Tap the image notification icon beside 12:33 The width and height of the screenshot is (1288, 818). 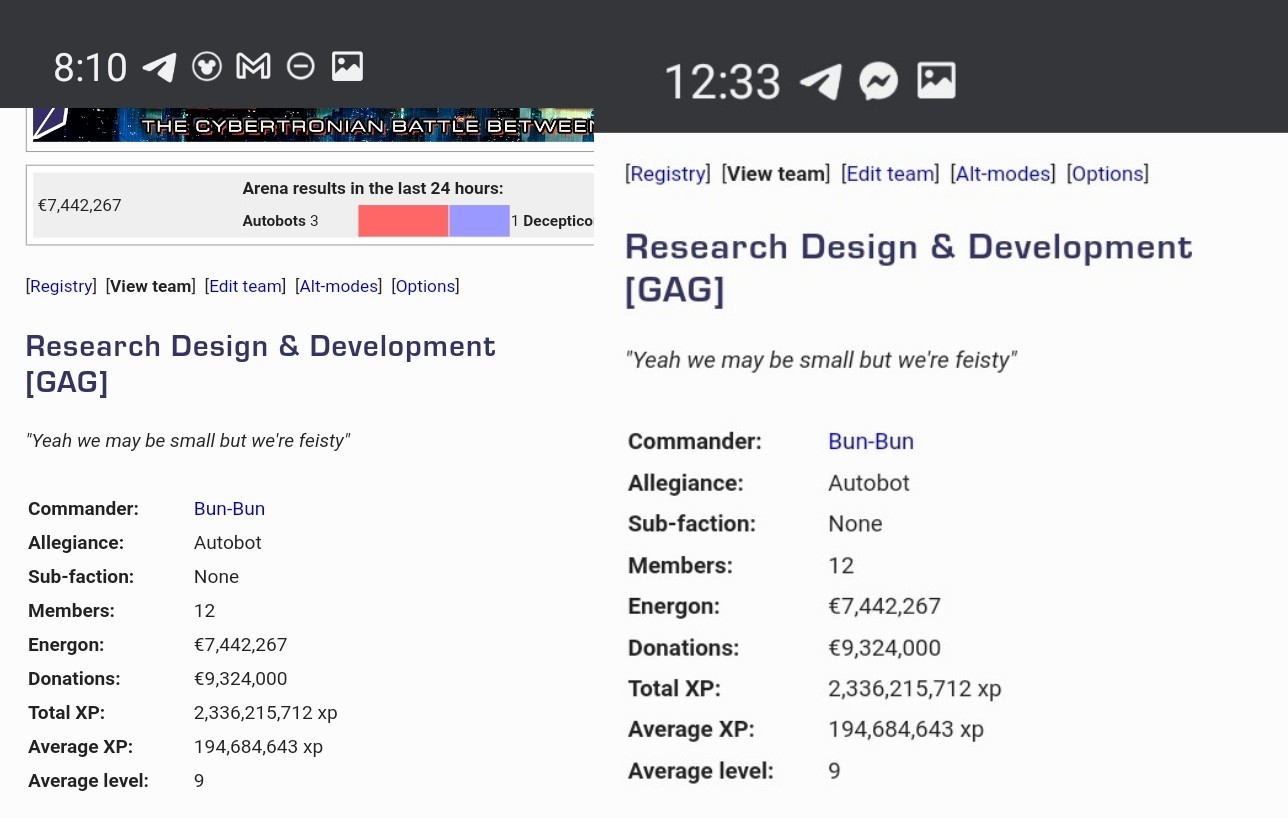coord(936,81)
